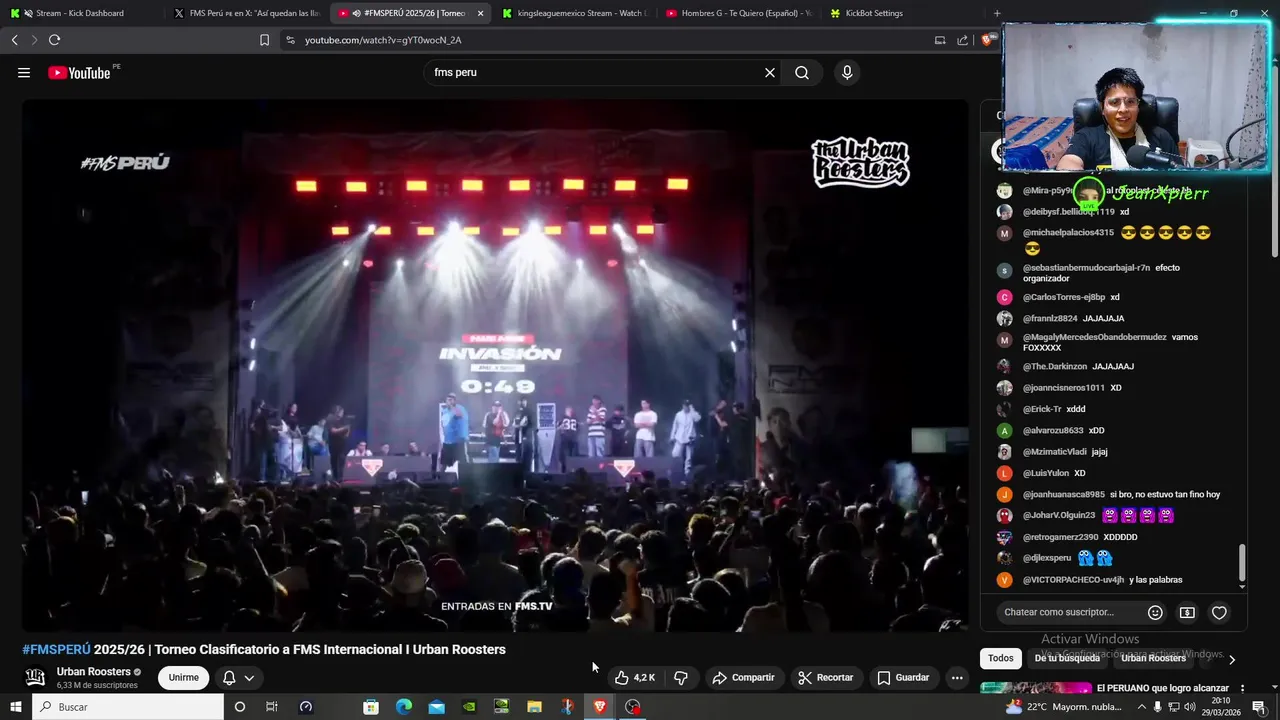This screenshot has width=1280, height=720.
Task: Open picture-in-picture icon in the address bar
Action: pyautogui.click(x=939, y=40)
